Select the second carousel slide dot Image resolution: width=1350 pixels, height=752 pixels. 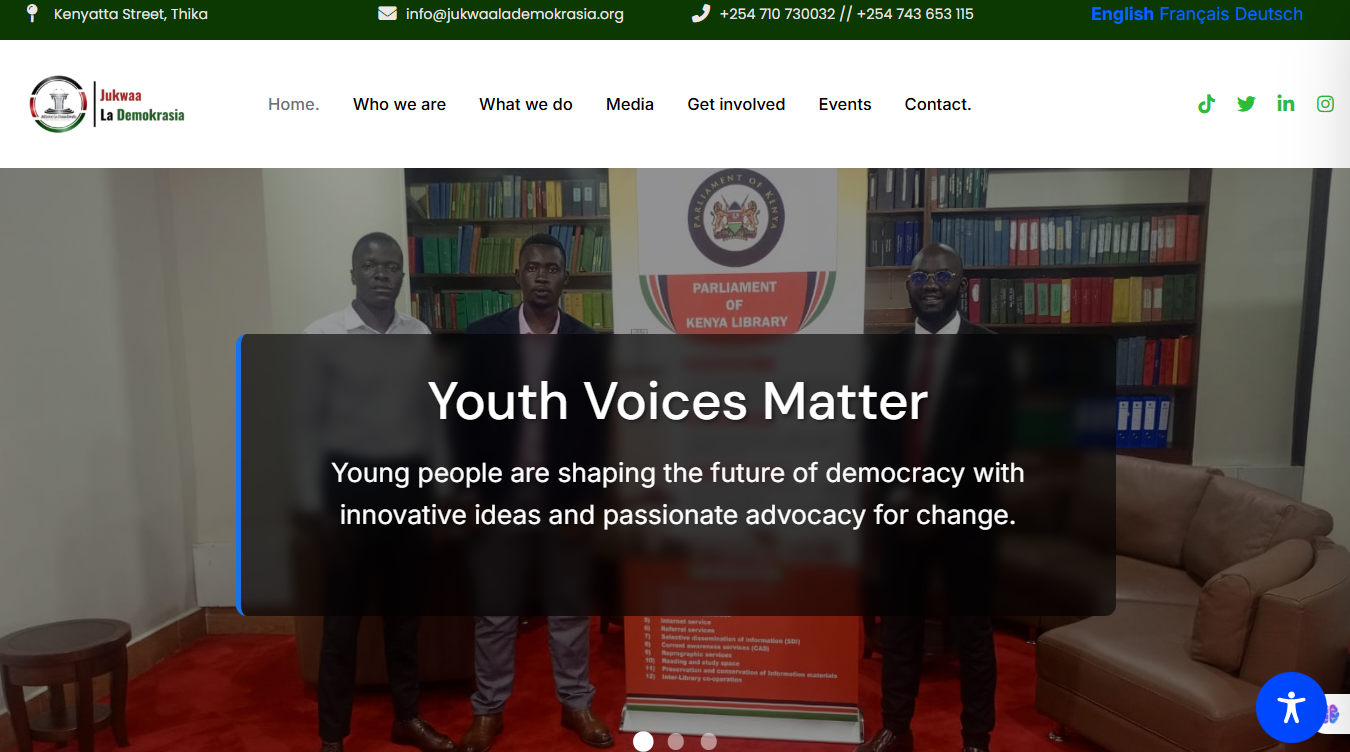[x=676, y=741]
